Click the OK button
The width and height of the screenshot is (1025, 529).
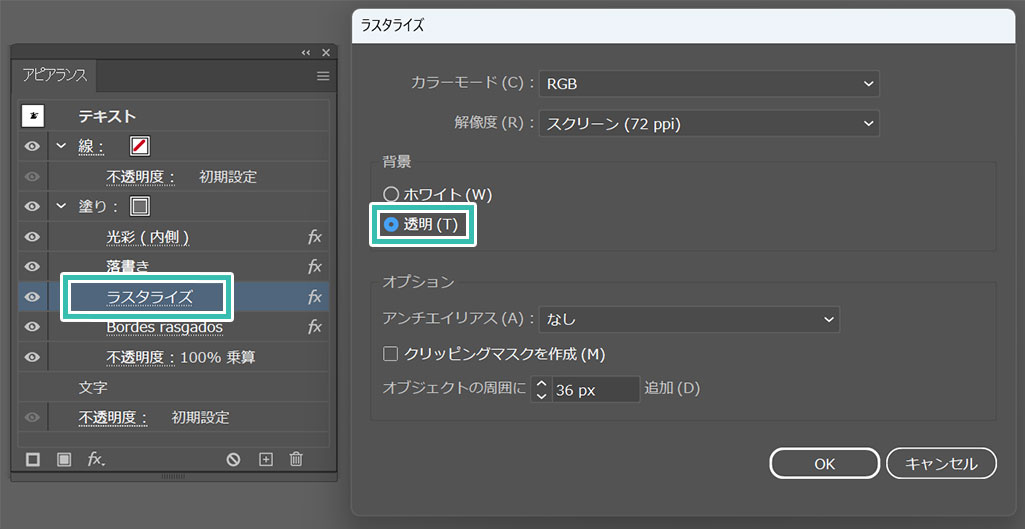(824, 463)
